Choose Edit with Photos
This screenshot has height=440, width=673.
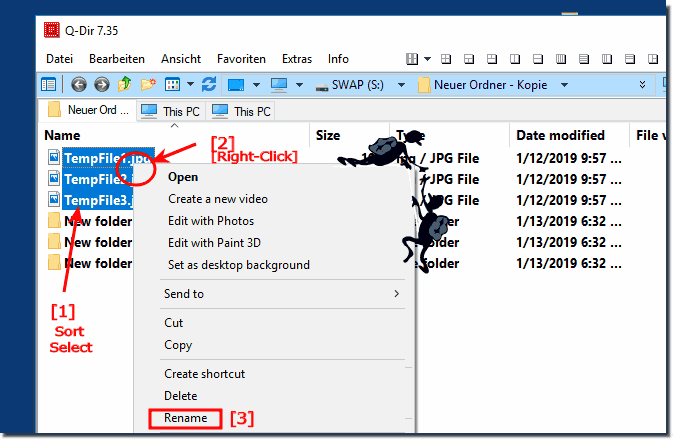coord(211,221)
